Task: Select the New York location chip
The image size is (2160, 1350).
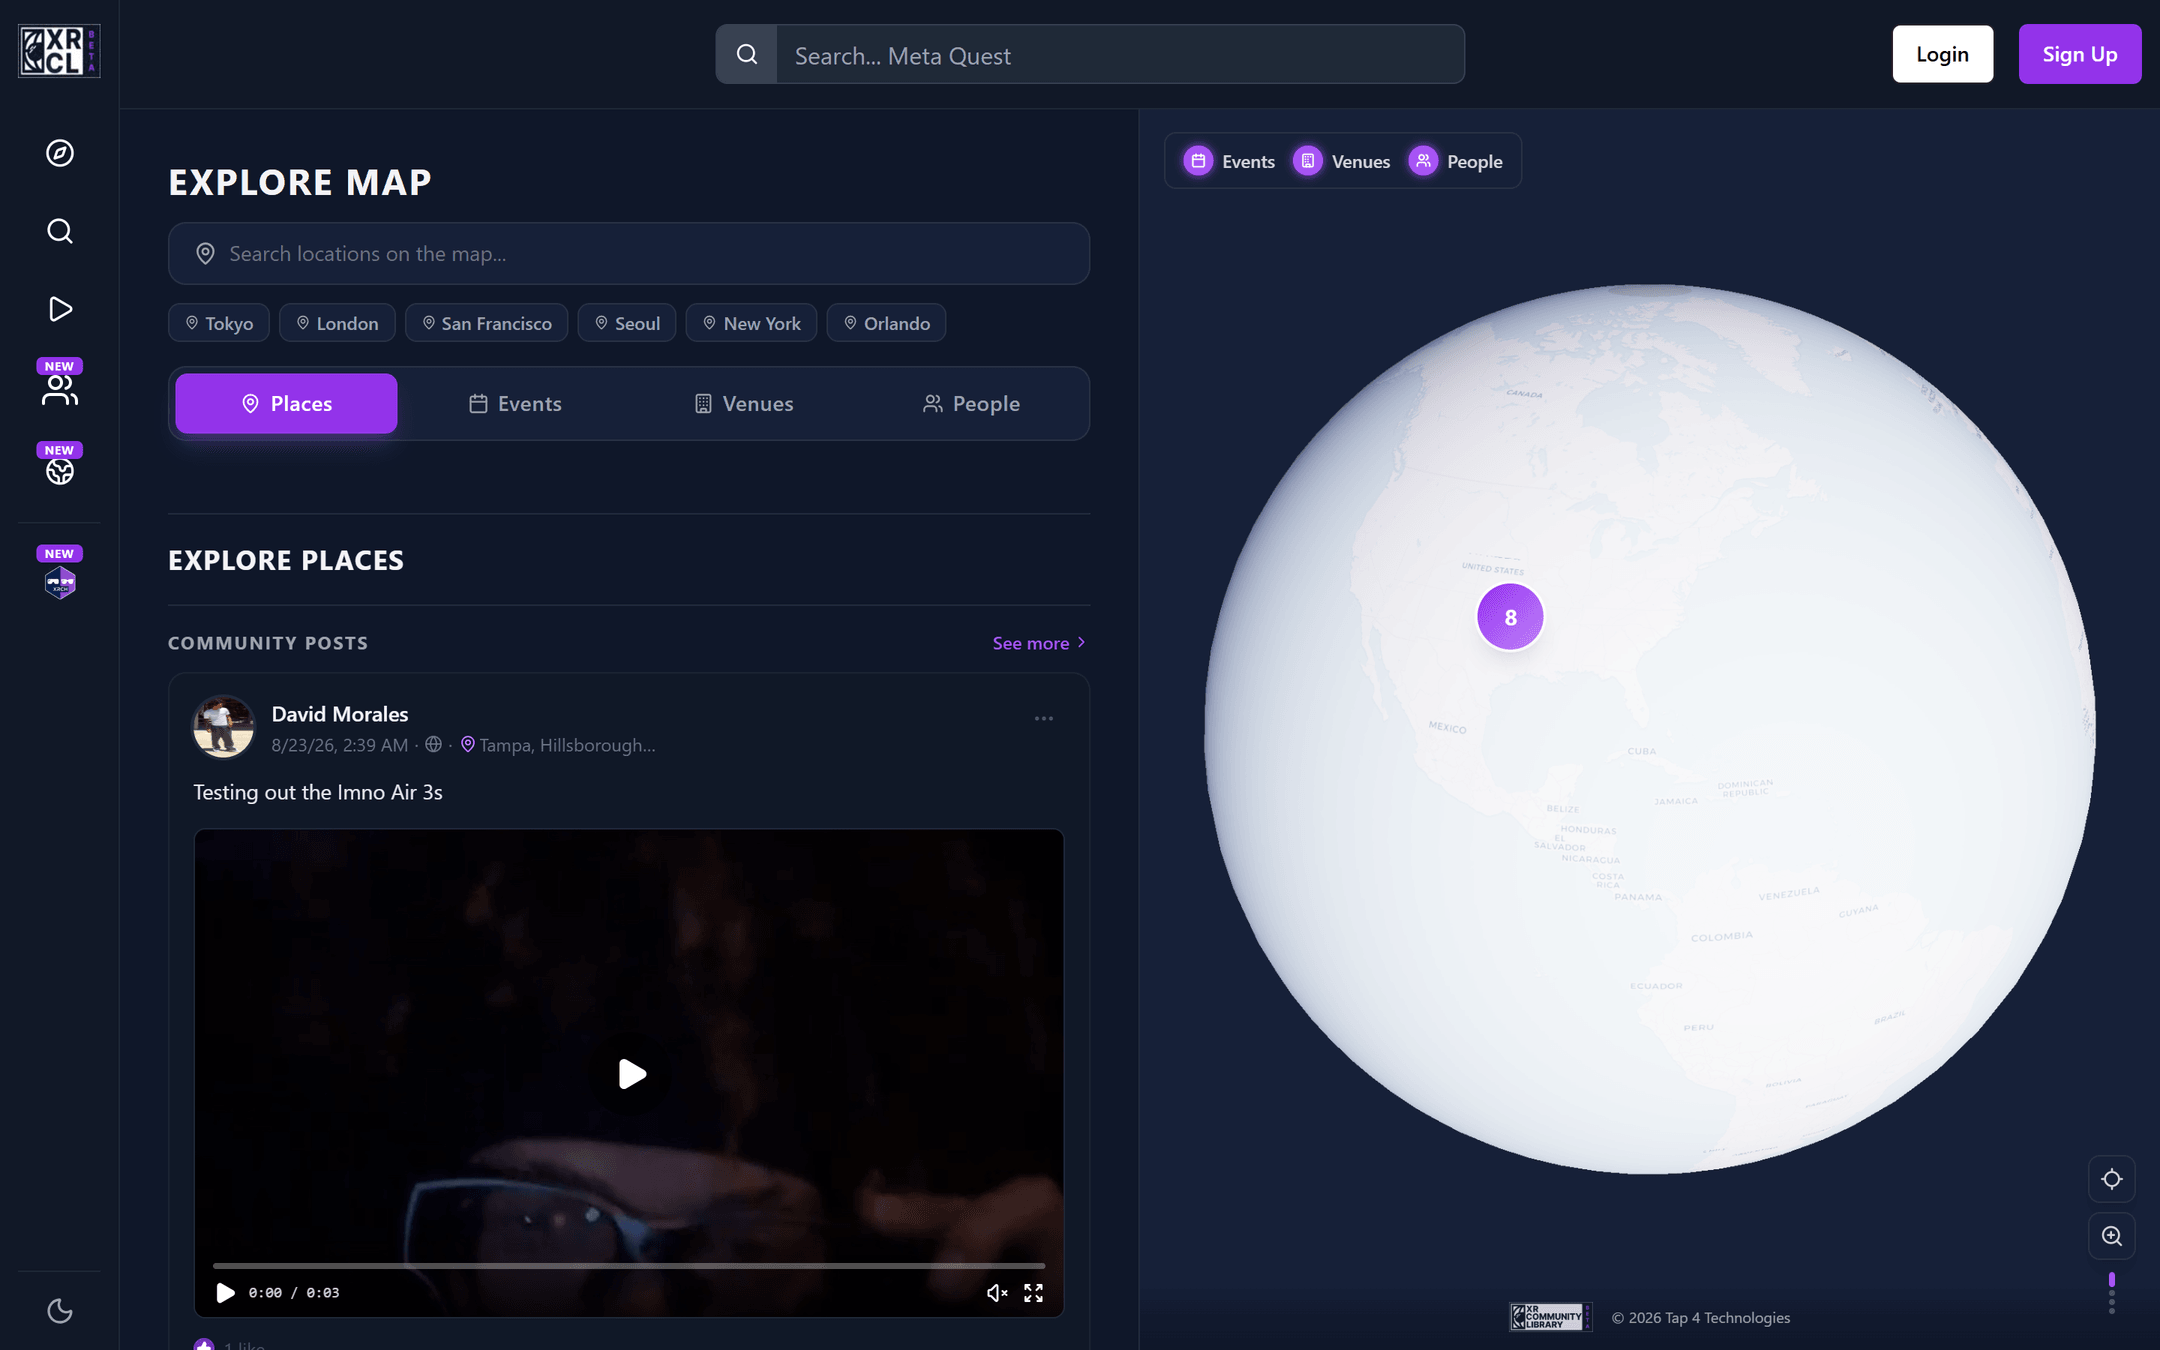Action: pos(751,323)
